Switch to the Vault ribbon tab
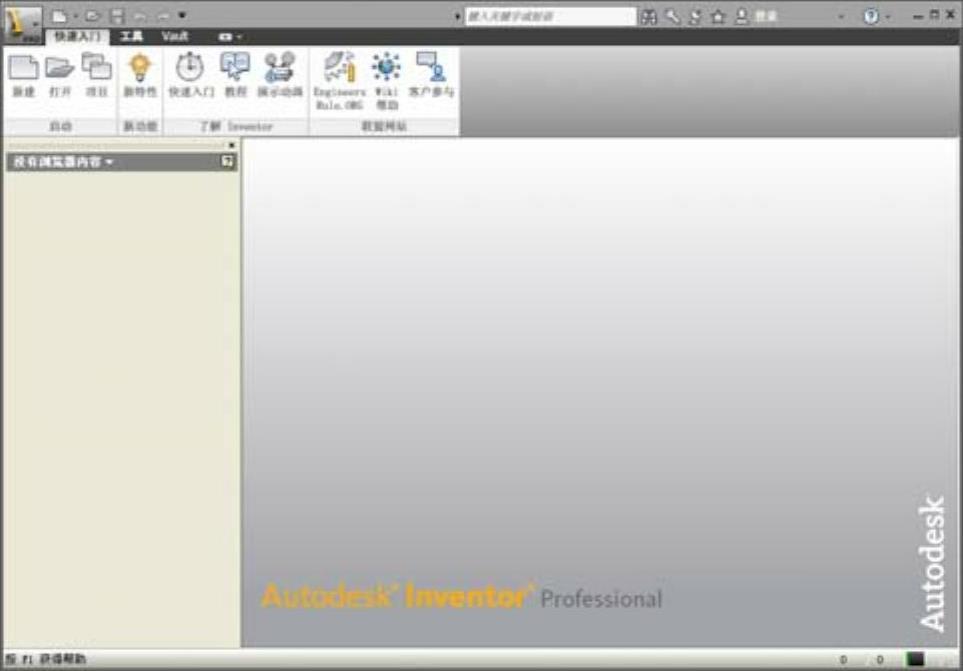Screen dimensions: 963x671 [174, 37]
